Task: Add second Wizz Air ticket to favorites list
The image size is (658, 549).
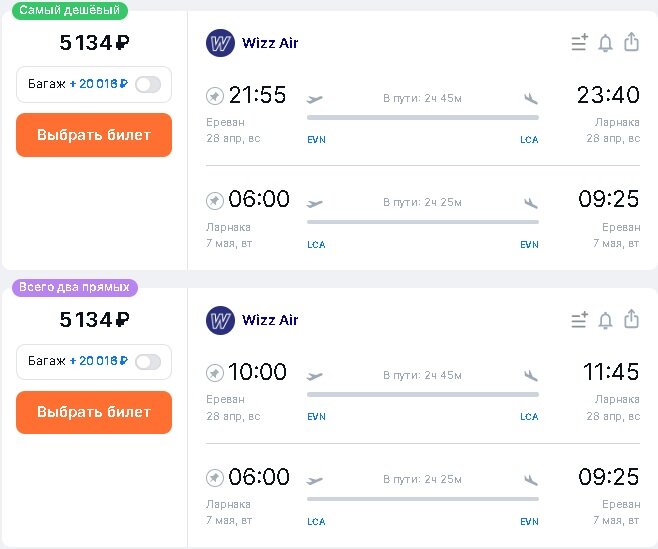Action: tap(580, 320)
